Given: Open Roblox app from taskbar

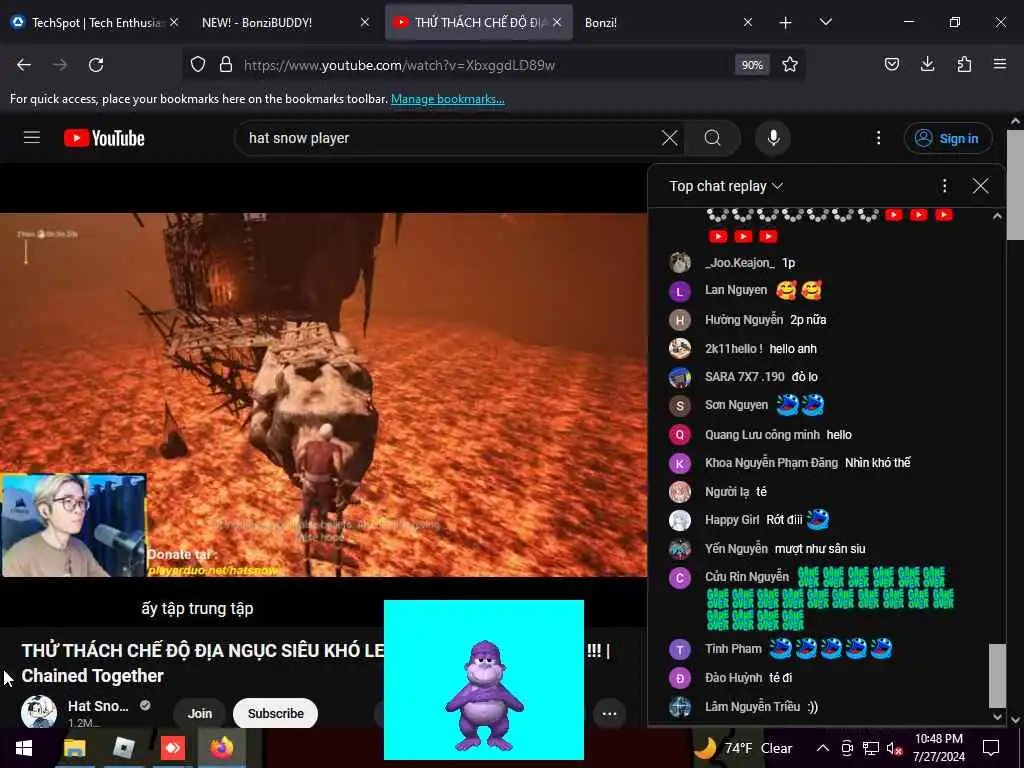Looking at the screenshot, I should coord(123,748).
